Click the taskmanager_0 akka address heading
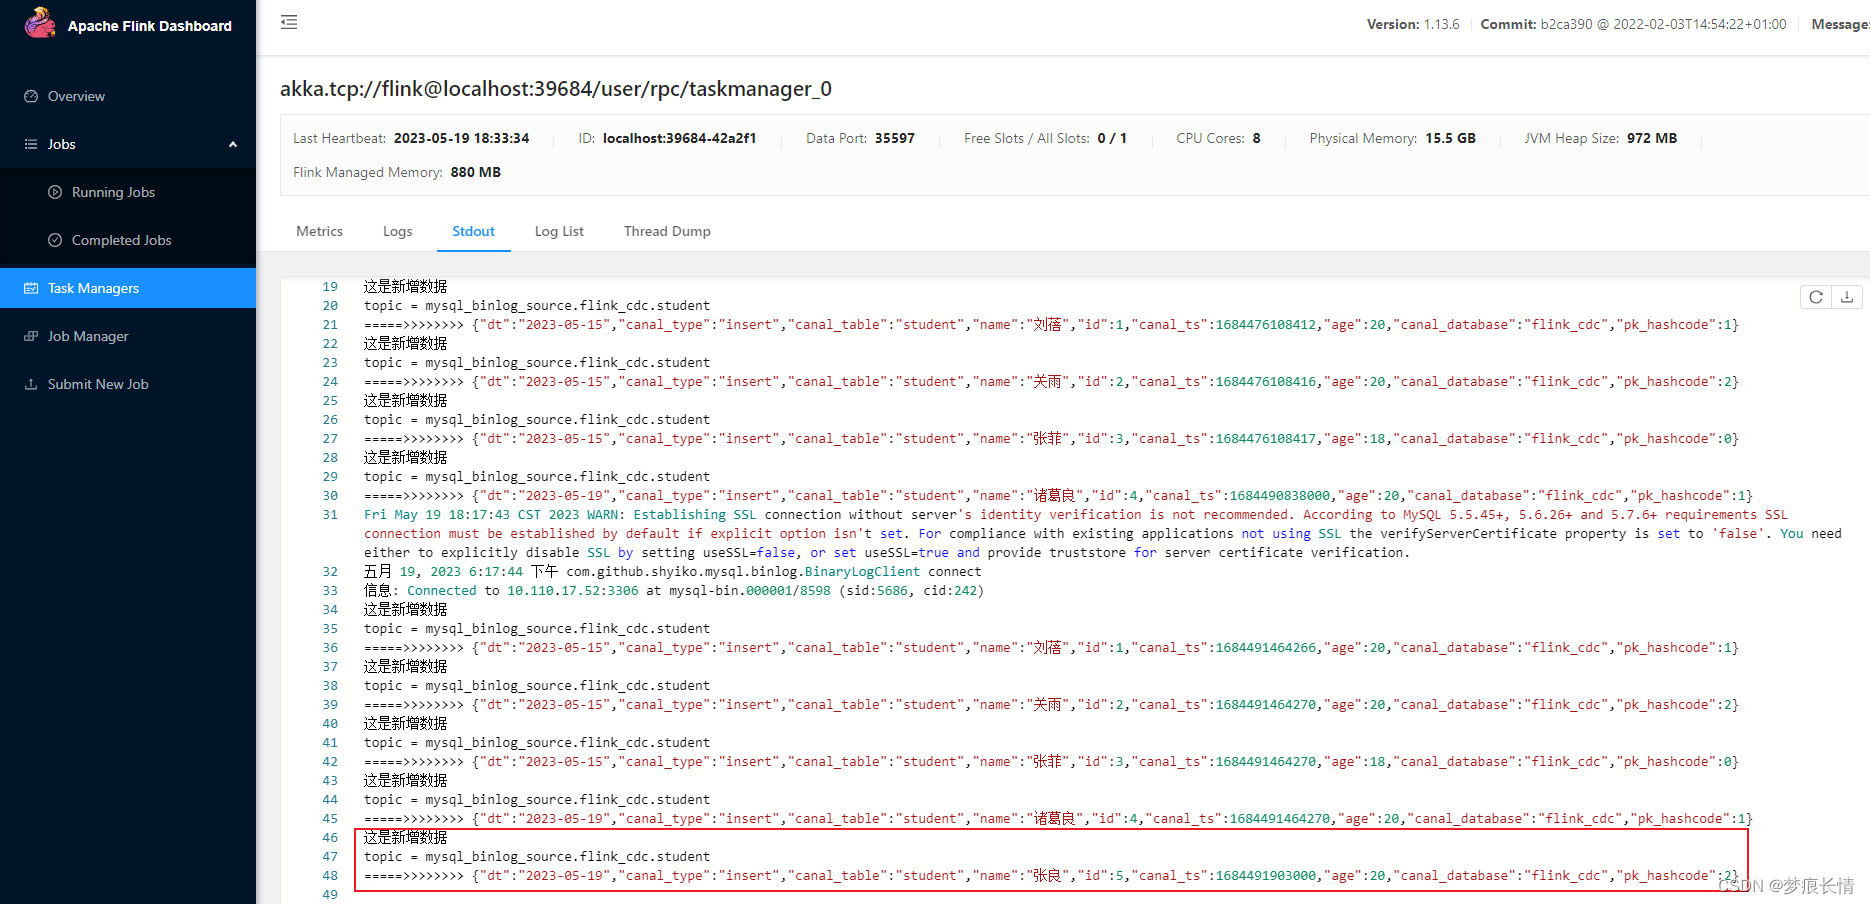The height and width of the screenshot is (904, 1870). point(556,89)
